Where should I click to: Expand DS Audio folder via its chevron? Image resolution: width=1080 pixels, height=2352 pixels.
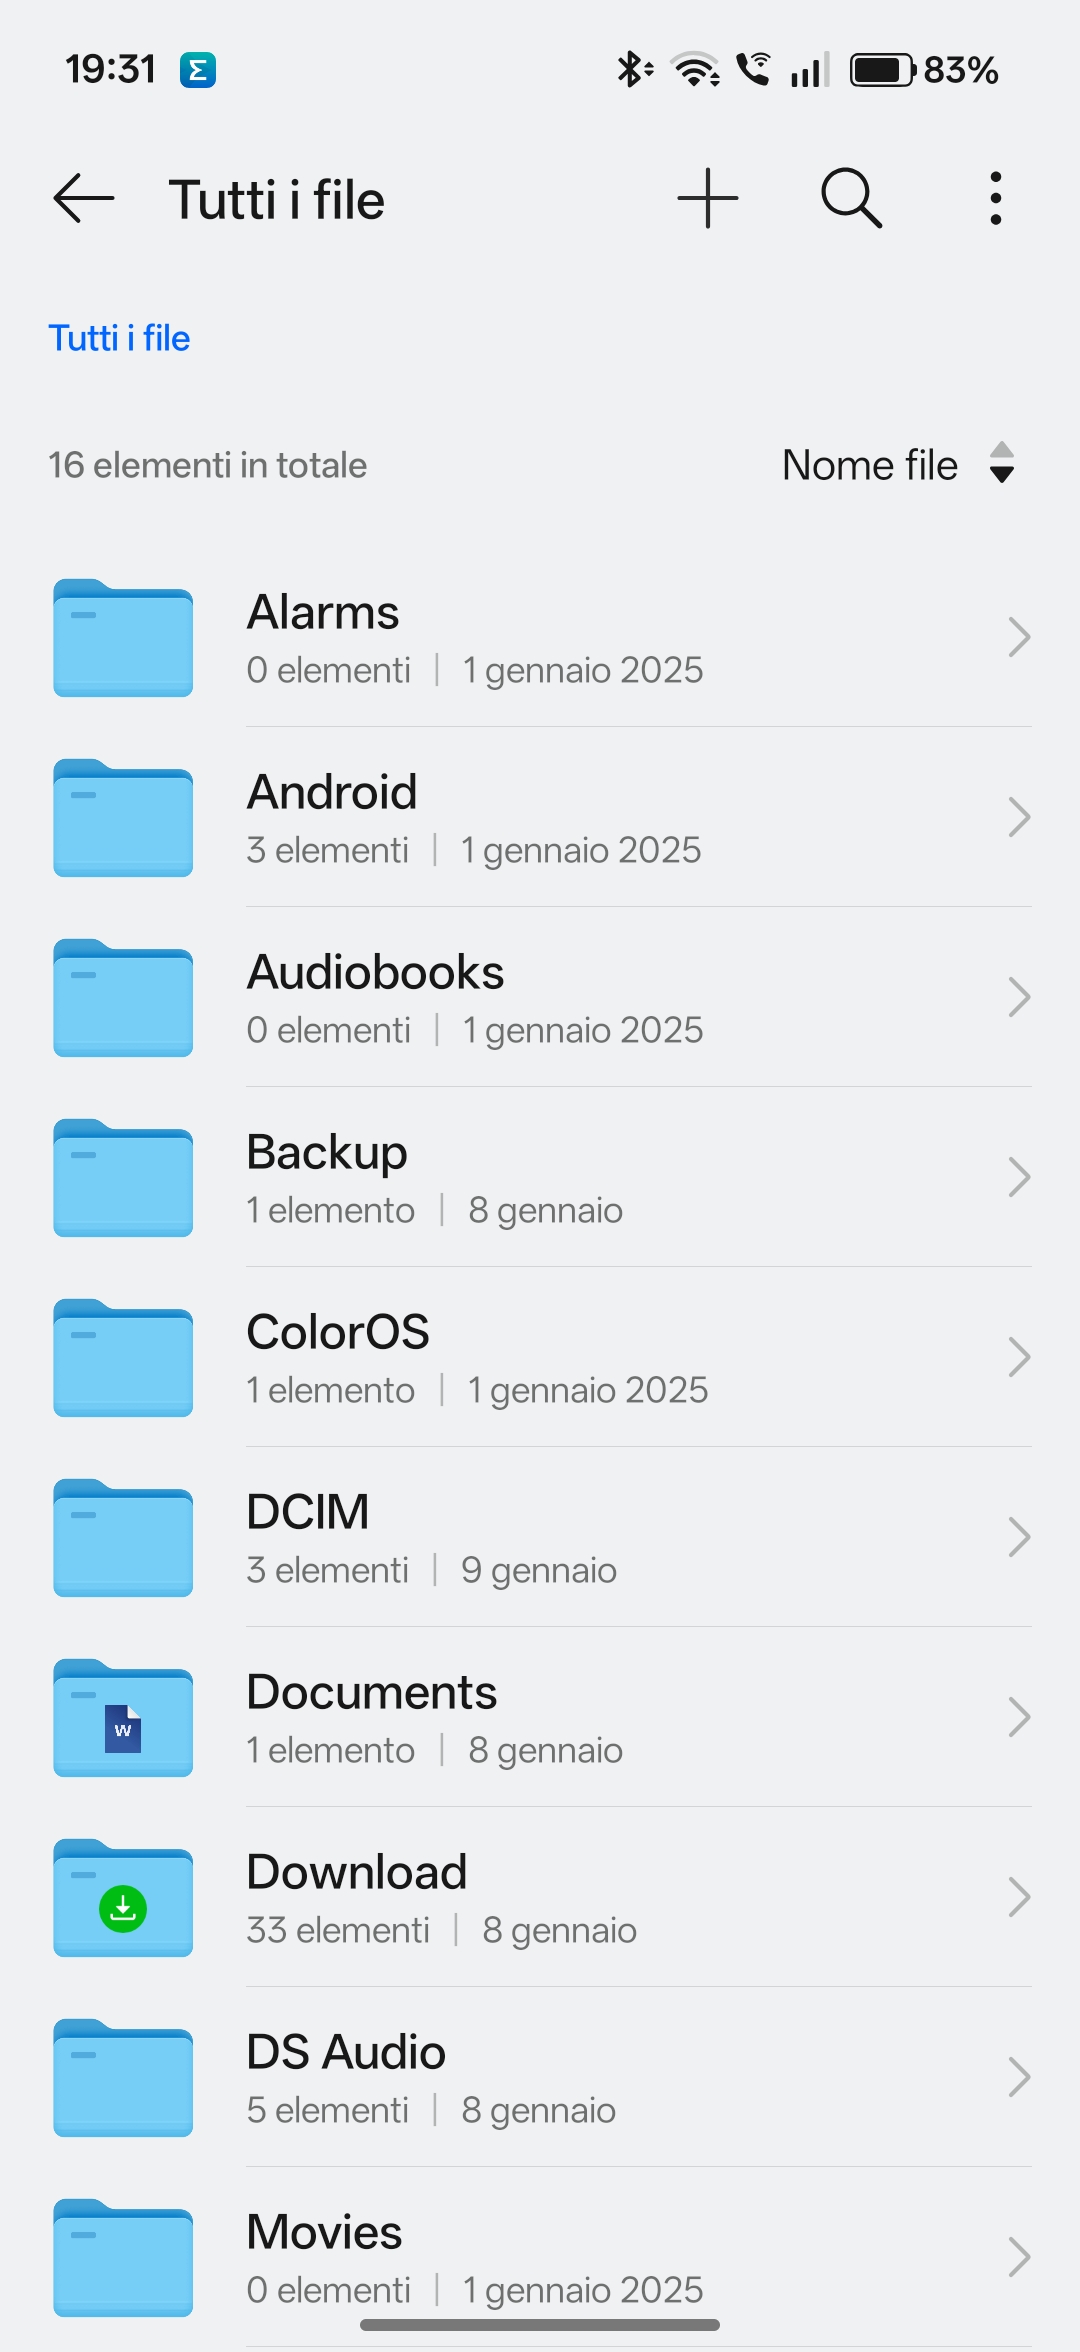[x=1018, y=2077]
